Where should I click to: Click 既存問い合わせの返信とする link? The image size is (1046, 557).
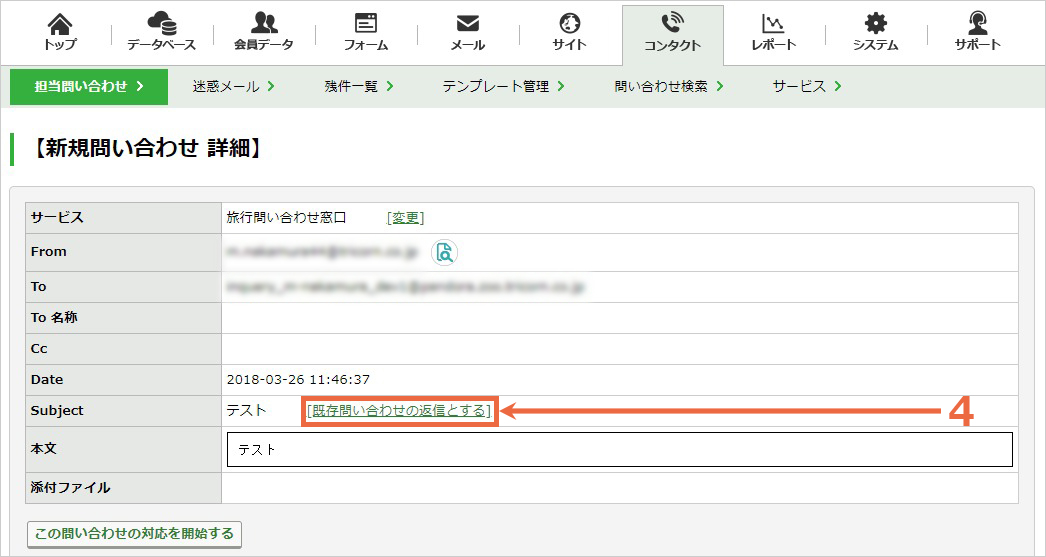[x=399, y=410]
